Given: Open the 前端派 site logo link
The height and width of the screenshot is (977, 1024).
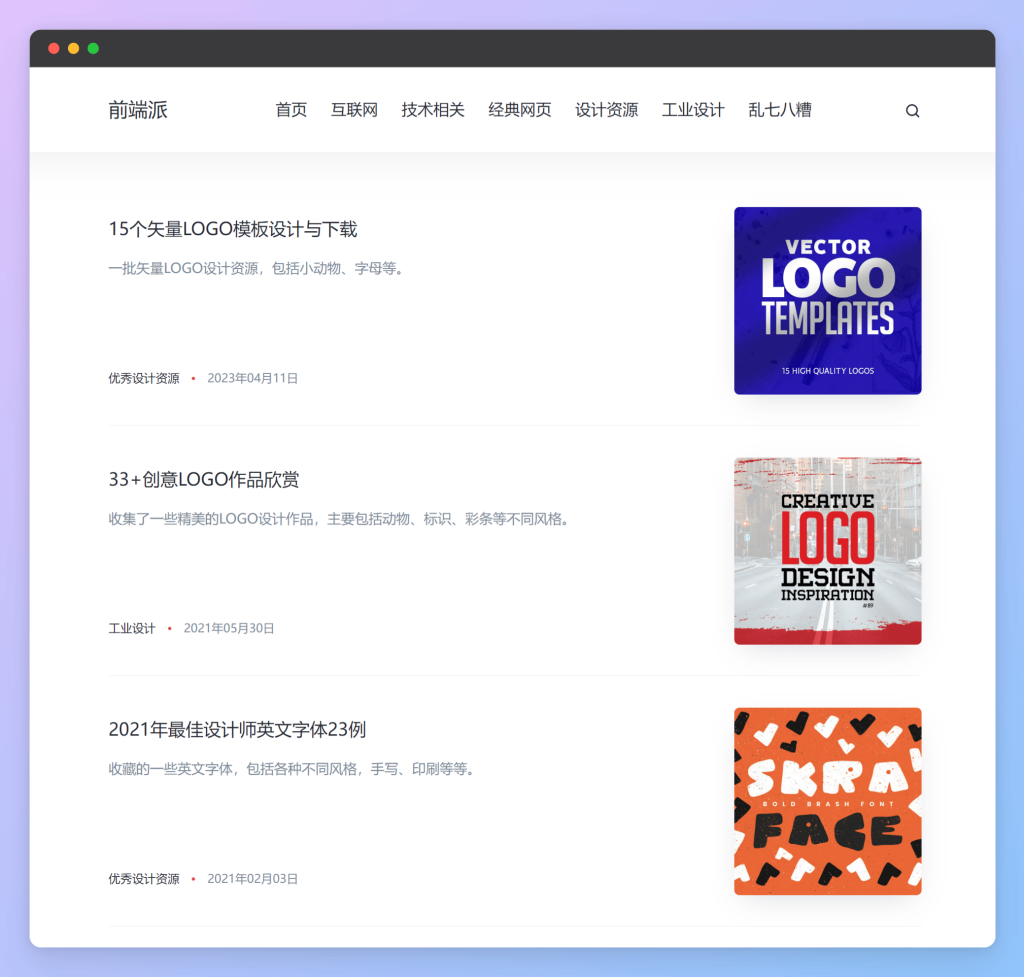Looking at the screenshot, I should click(138, 110).
